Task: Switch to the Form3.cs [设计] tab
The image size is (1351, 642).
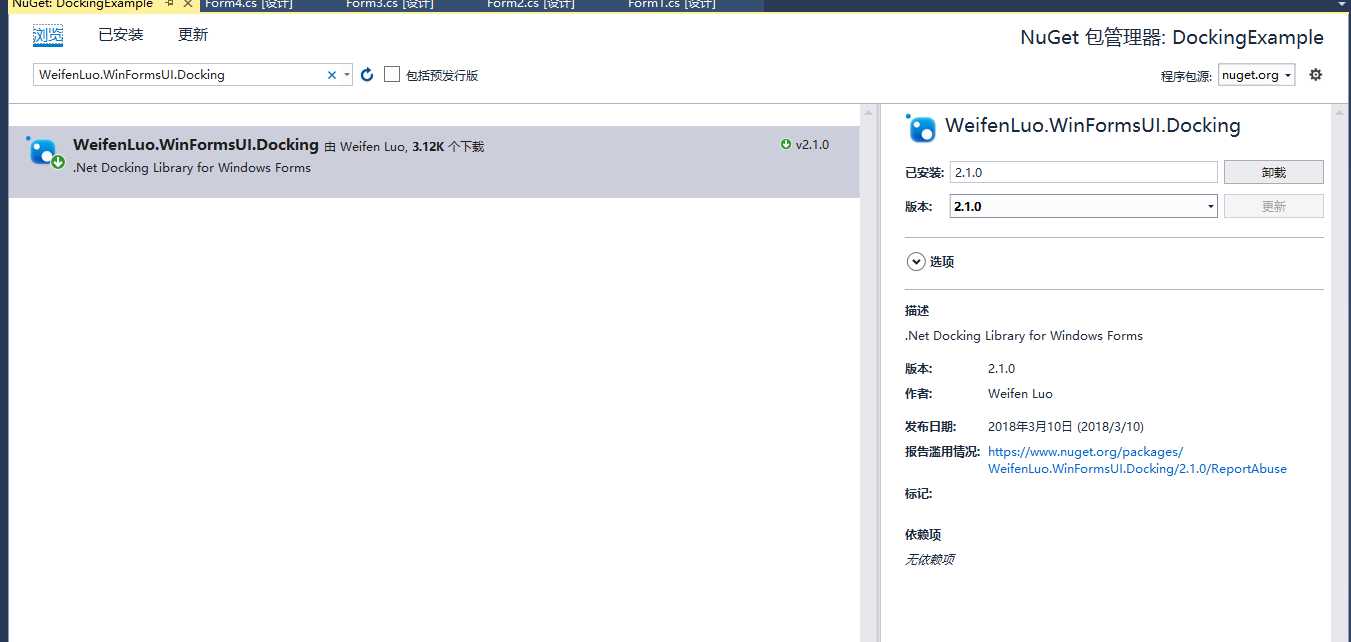Action: (390, 4)
